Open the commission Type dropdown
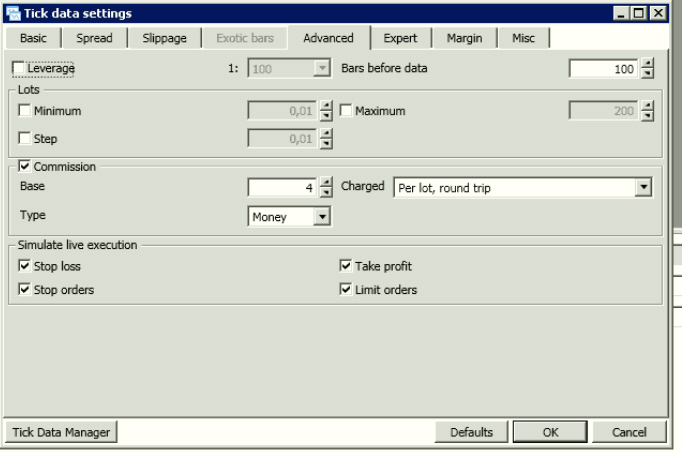 pyautogui.click(x=322, y=217)
